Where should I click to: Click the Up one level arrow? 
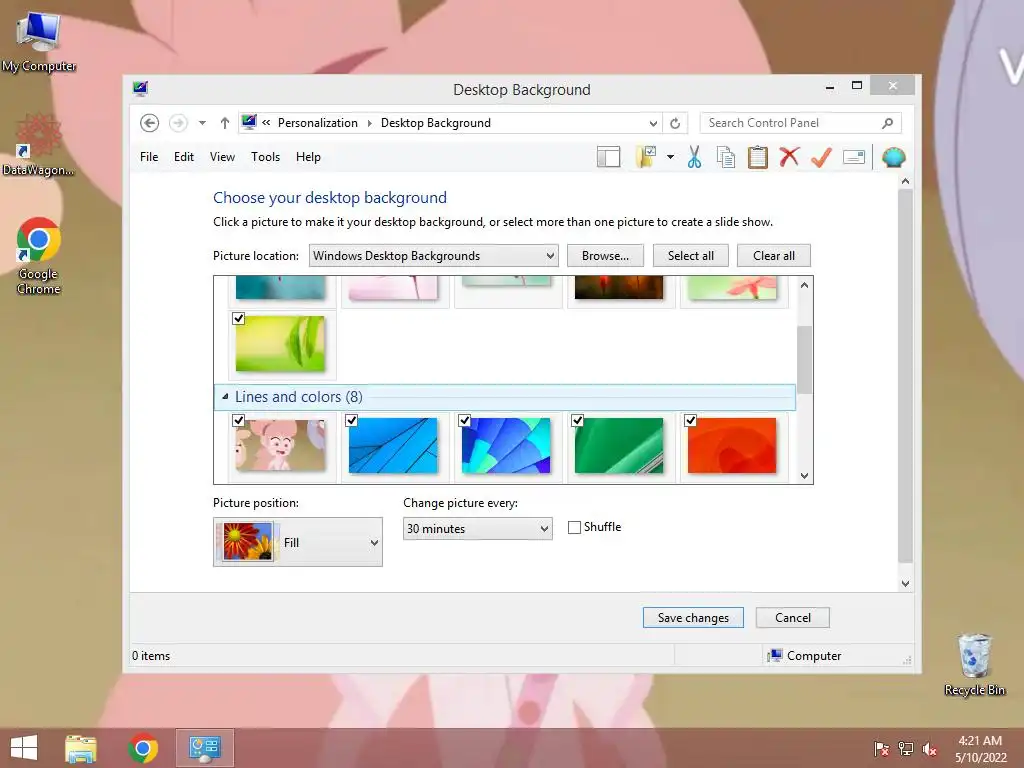(225, 123)
